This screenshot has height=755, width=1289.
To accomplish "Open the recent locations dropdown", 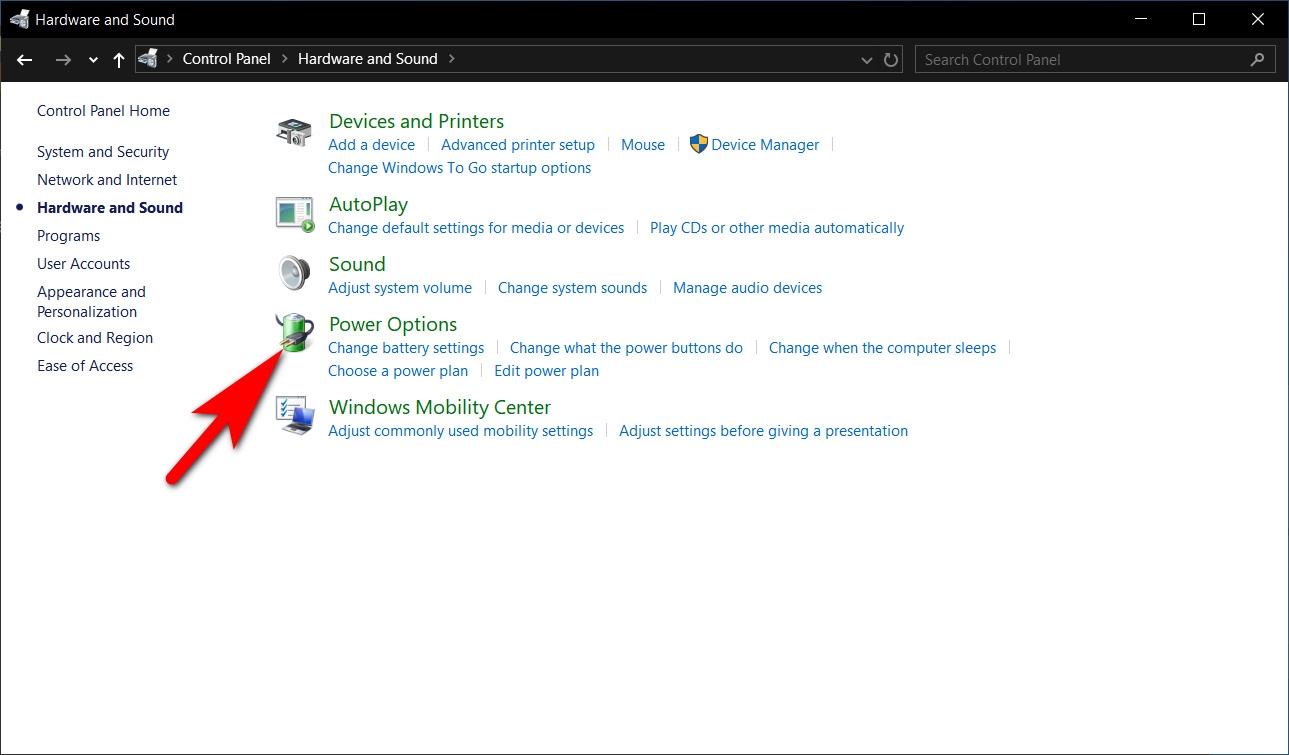I will 93,60.
